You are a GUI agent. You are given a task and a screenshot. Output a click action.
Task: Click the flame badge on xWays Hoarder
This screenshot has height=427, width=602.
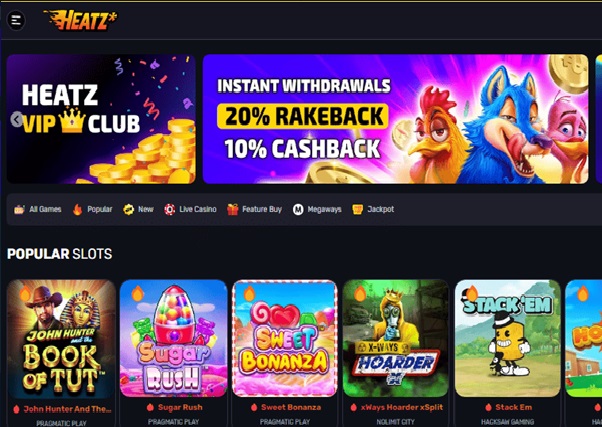[x=360, y=294]
